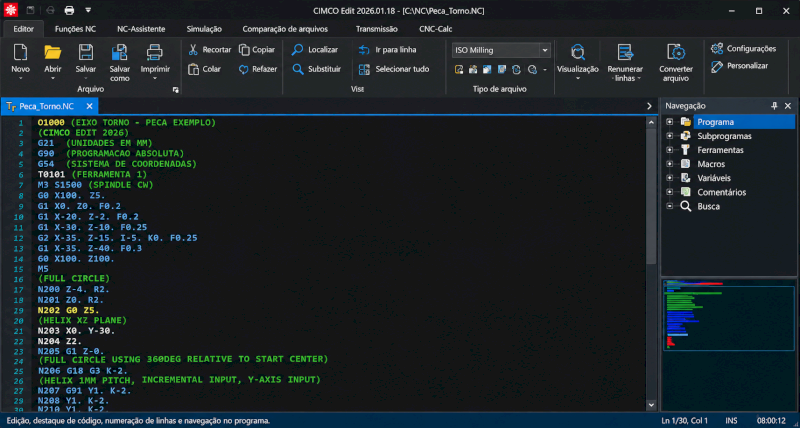The width and height of the screenshot is (800, 428).
Task: Click Ir para linha
Action: coord(387,49)
